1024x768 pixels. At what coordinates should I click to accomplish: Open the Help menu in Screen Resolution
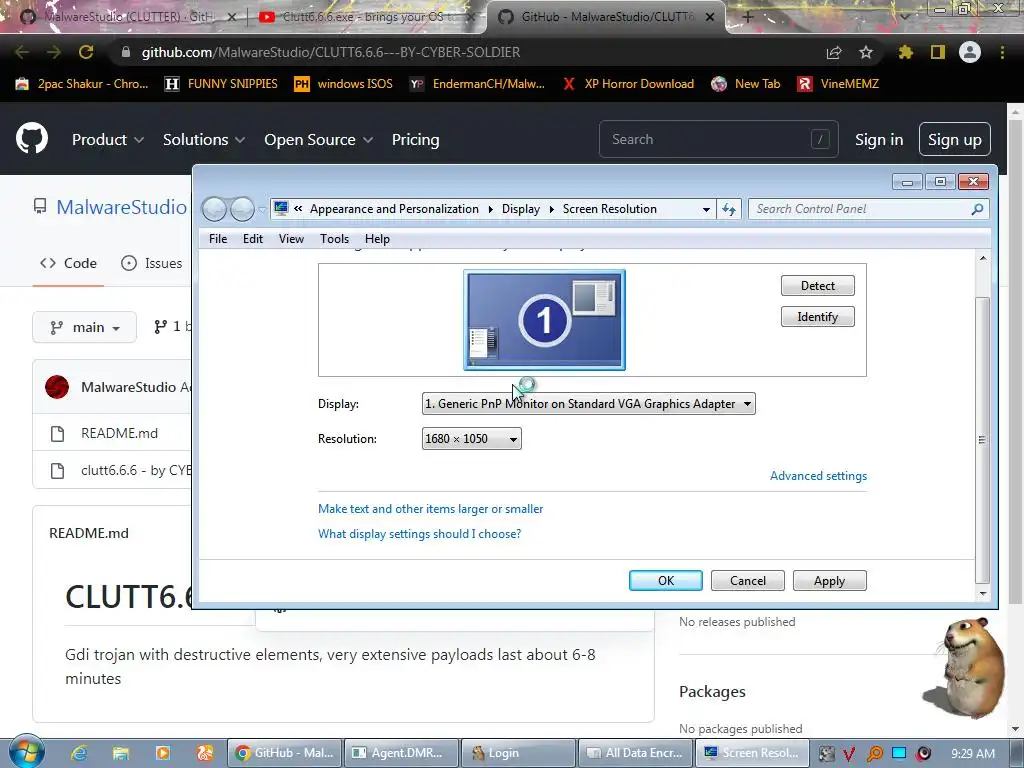coord(377,239)
